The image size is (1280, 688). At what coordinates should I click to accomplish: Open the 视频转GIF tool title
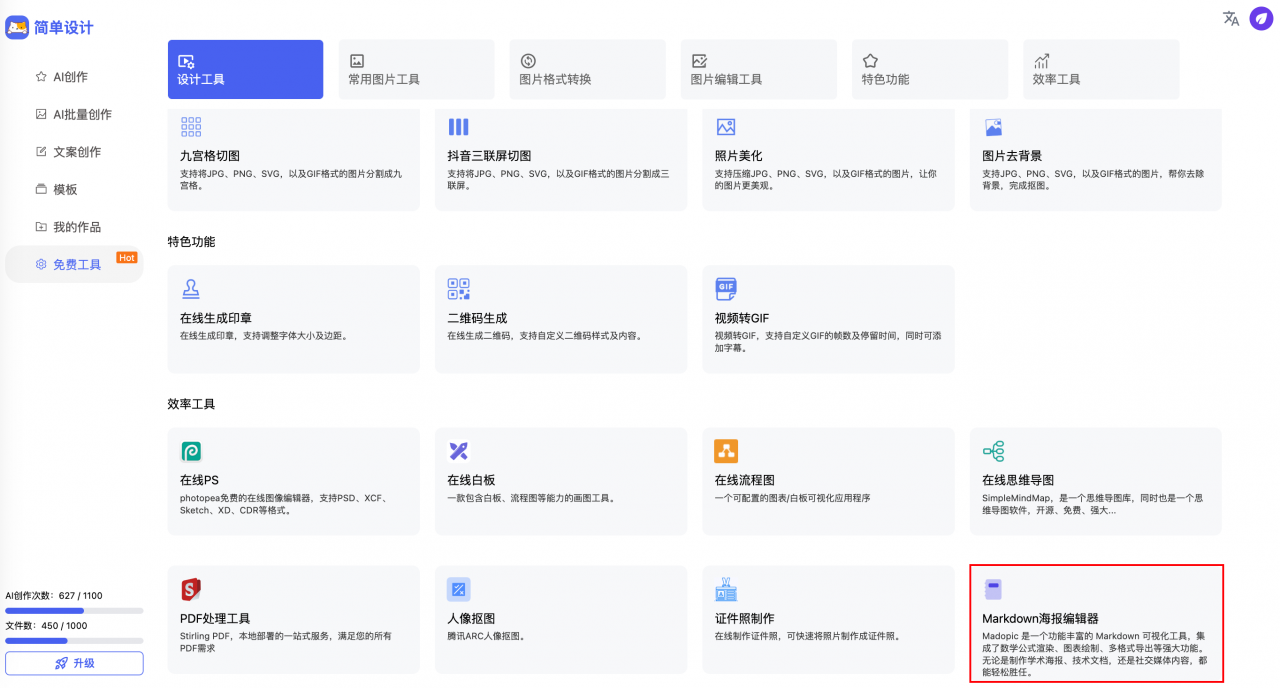pos(742,318)
